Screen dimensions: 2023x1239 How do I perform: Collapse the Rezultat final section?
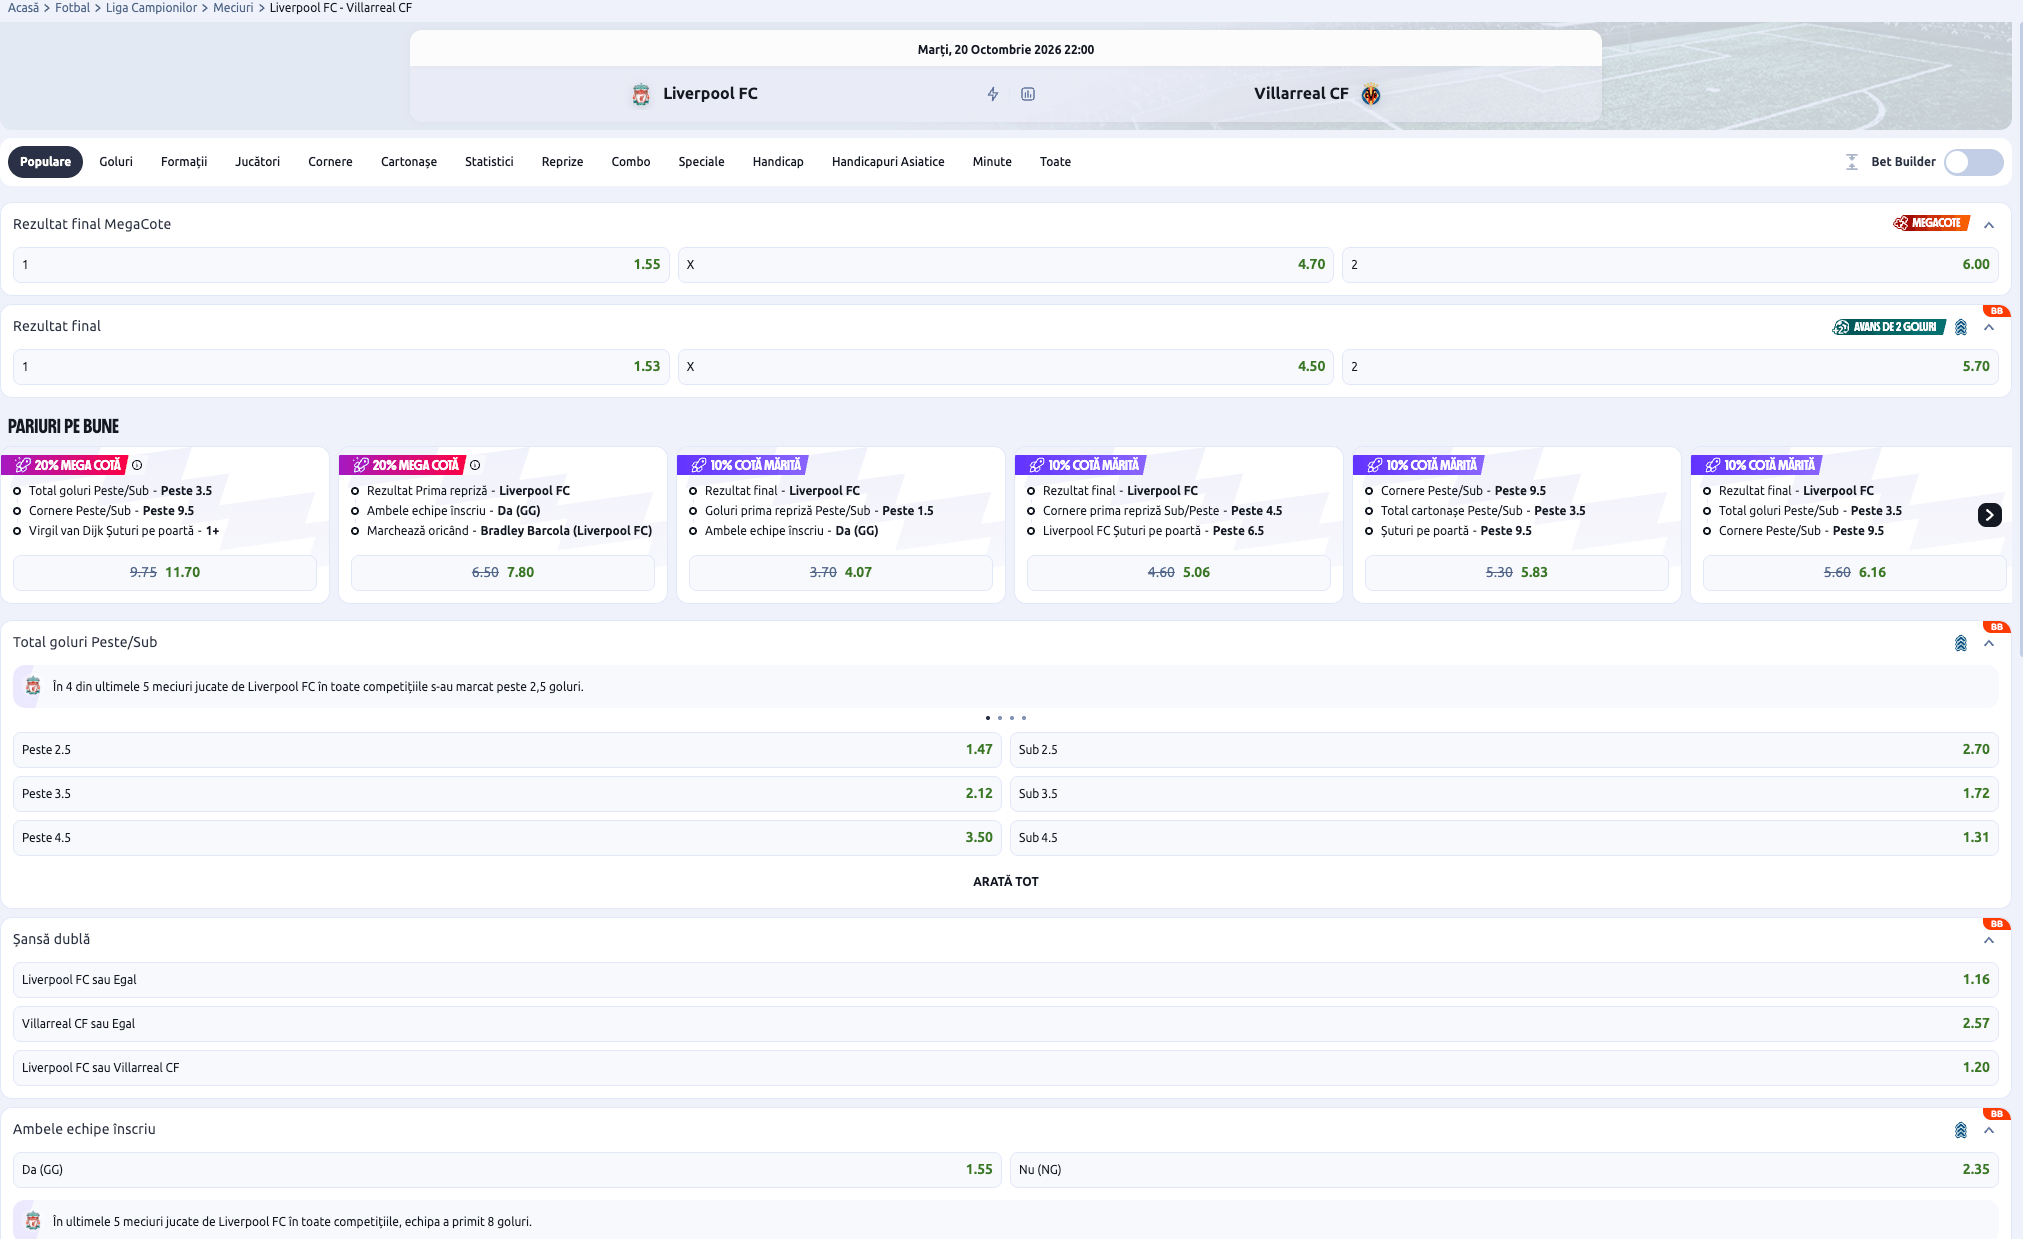(1989, 327)
